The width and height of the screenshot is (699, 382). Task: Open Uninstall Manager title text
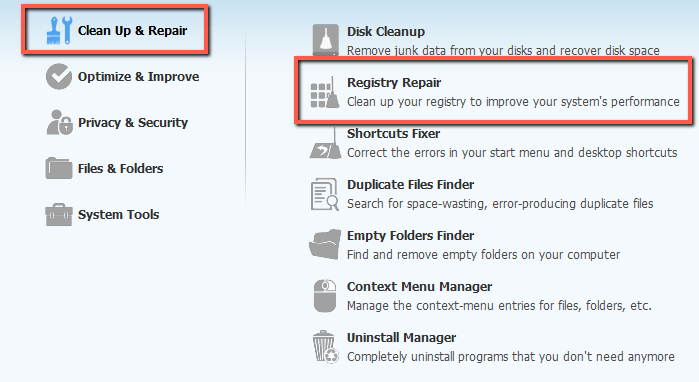pos(402,338)
